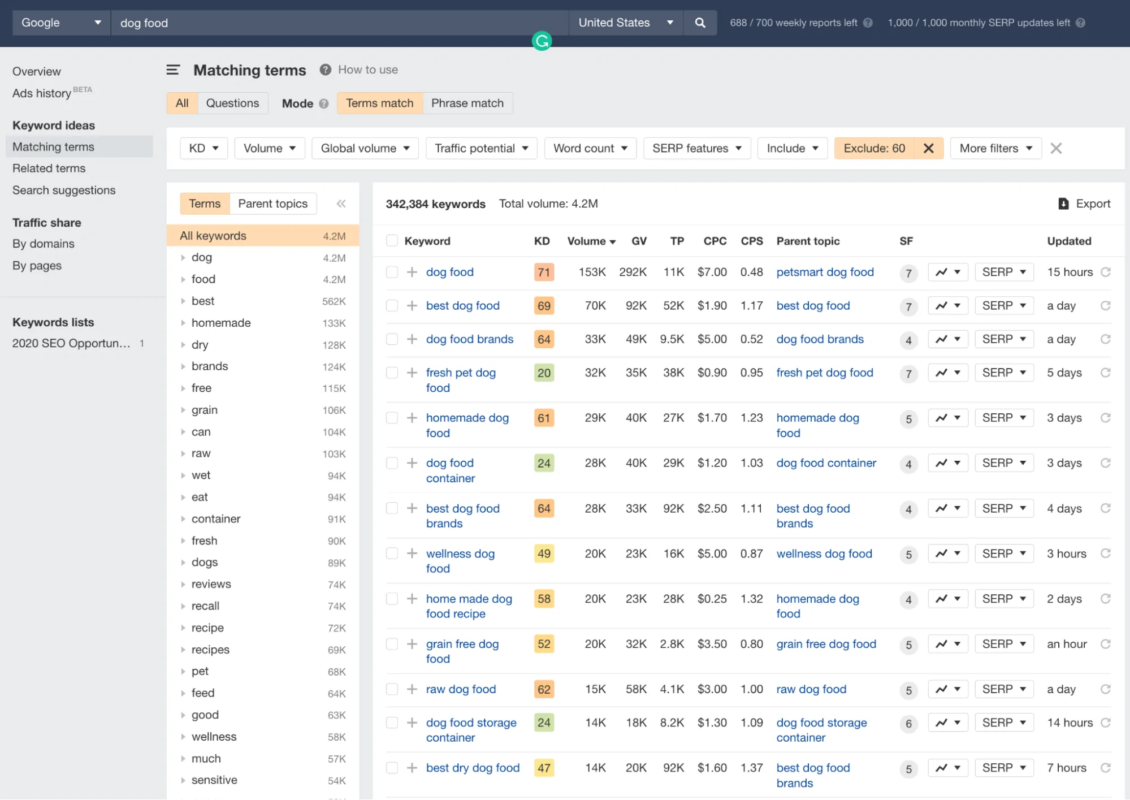Click the monthly SERP updates help icon
Screen dimensions: 1130x800
pos(1080,23)
